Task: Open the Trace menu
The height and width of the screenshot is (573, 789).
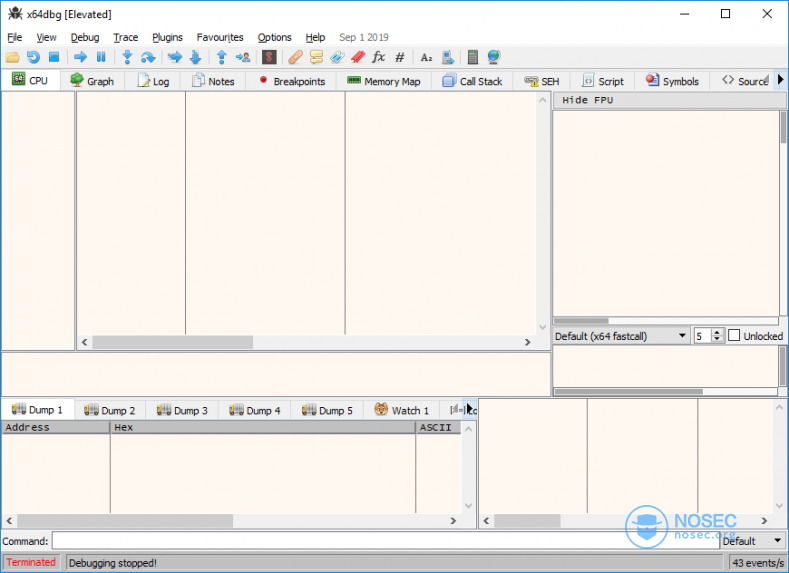Action: (125, 37)
